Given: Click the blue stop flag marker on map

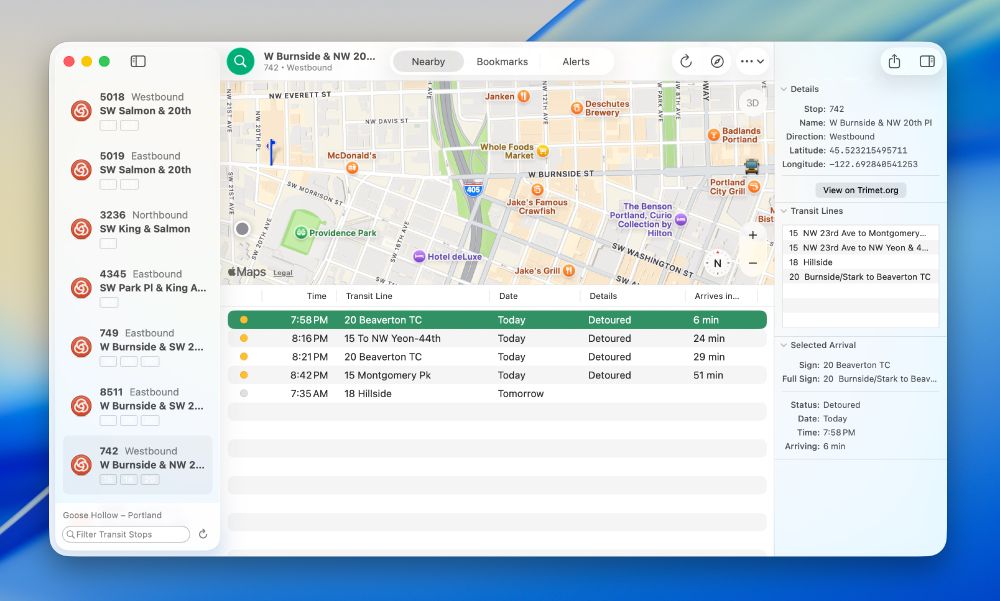Looking at the screenshot, I should [x=272, y=152].
